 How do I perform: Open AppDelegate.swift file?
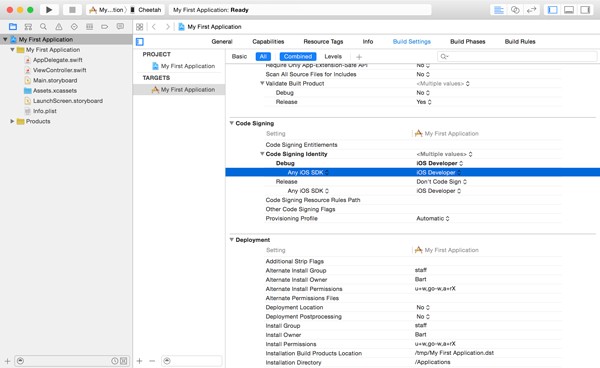click(57, 60)
